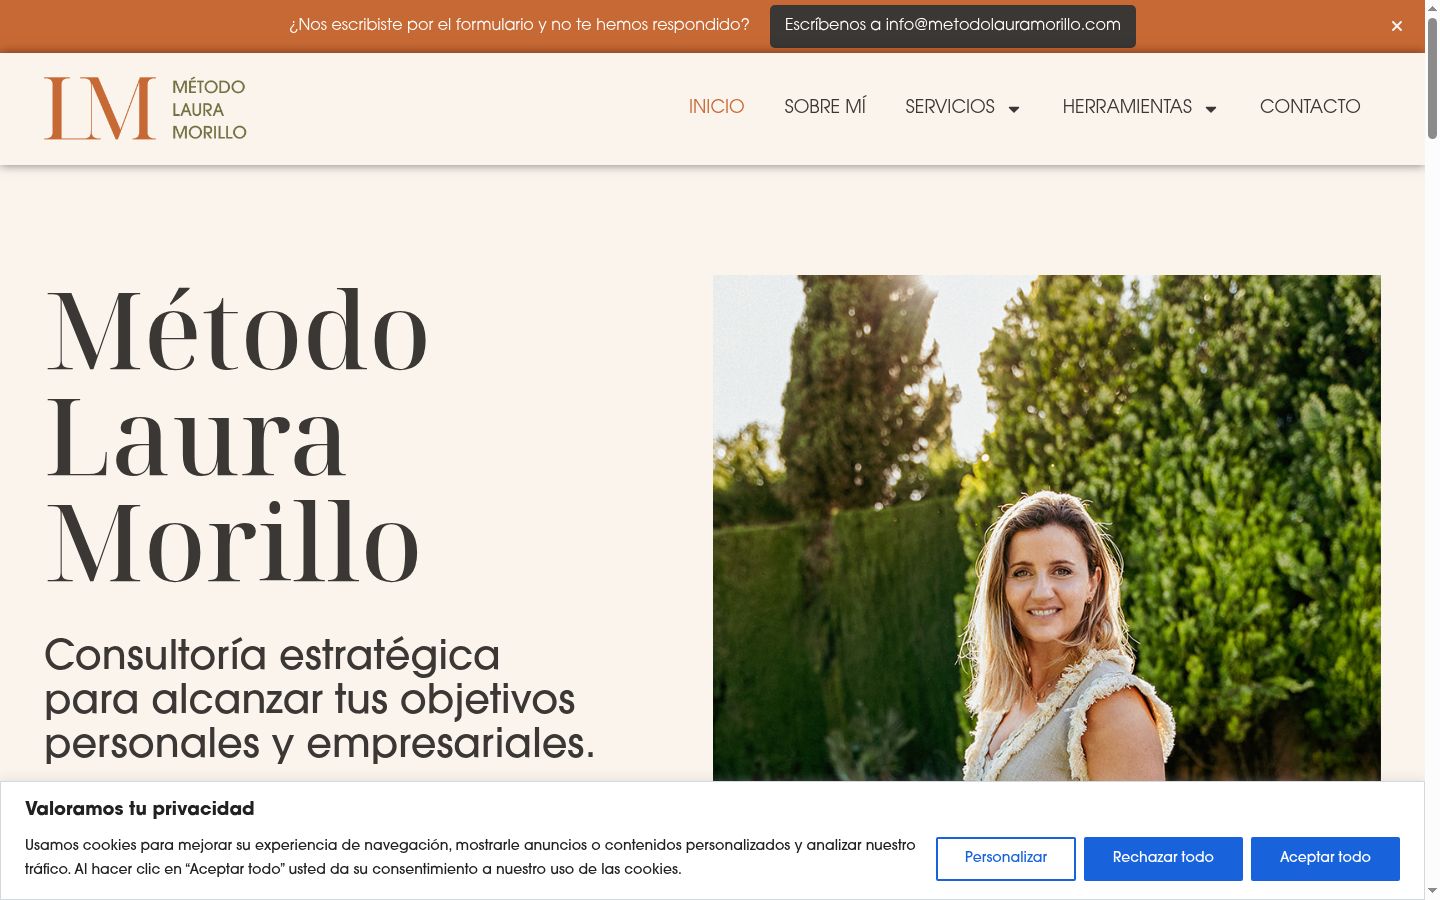Screen dimensions: 1440x900
Task: Navigate to the Contacto page
Action: (1310, 107)
